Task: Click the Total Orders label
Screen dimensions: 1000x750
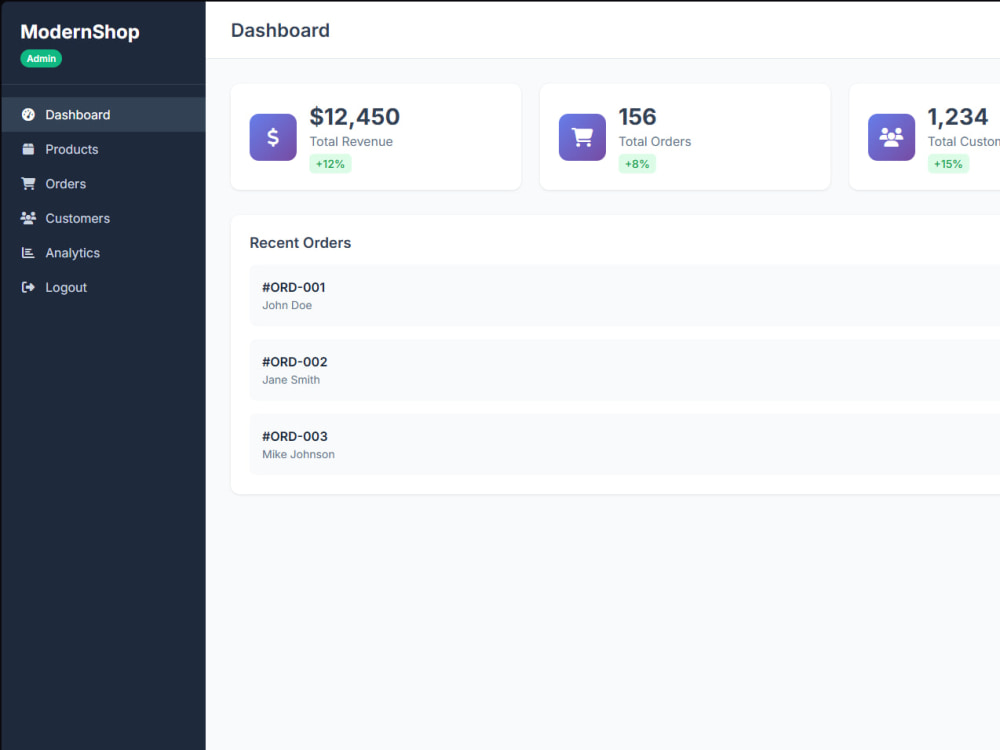Action: point(655,142)
